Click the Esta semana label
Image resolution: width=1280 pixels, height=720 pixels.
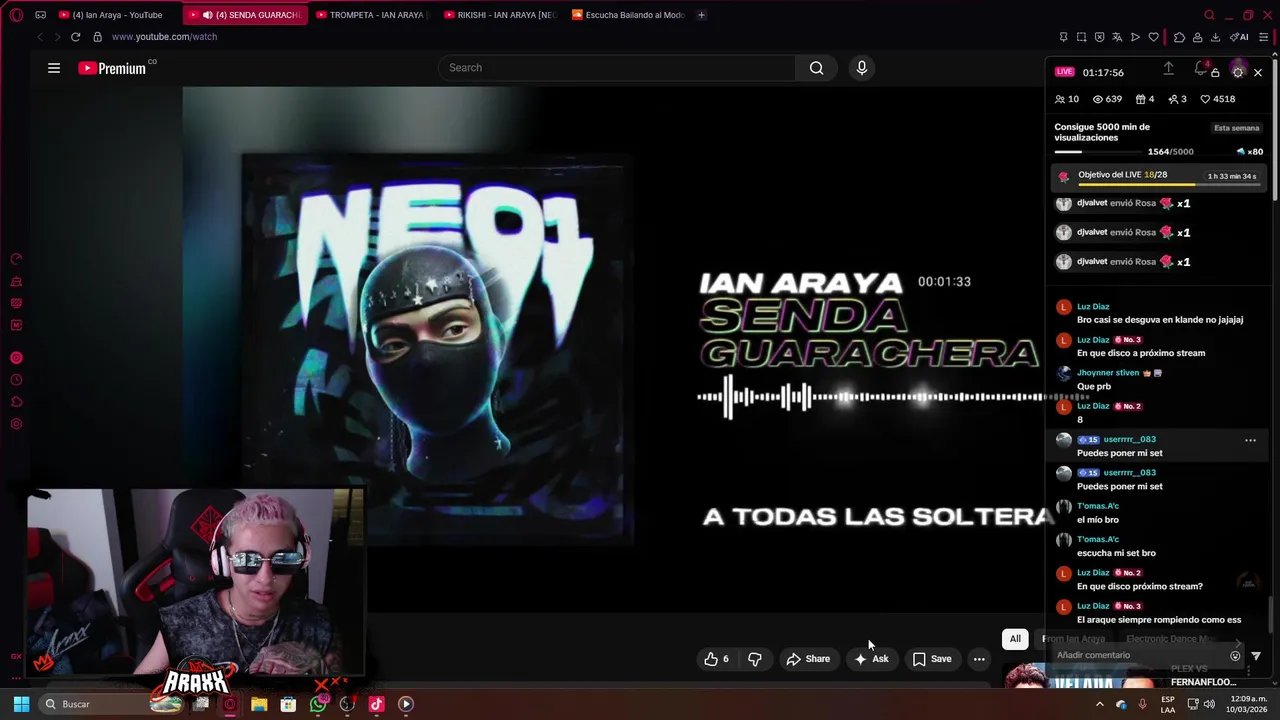pos(1236,128)
